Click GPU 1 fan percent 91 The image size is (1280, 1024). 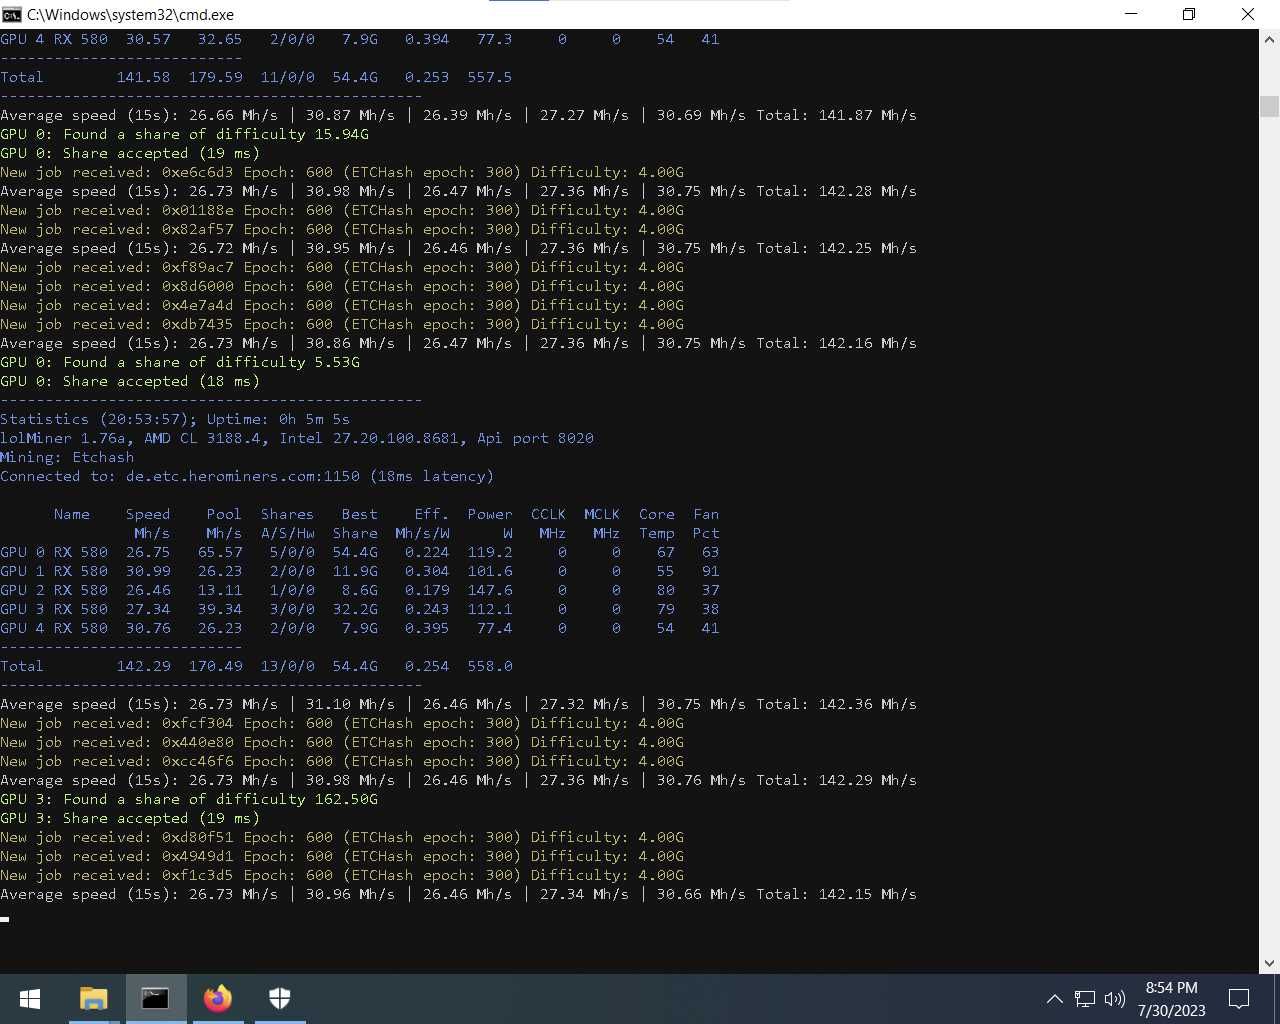710,571
